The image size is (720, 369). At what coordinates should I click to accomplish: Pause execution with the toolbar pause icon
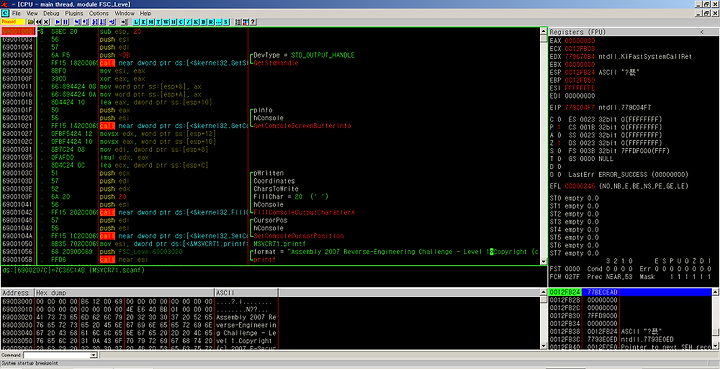click(x=66, y=22)
